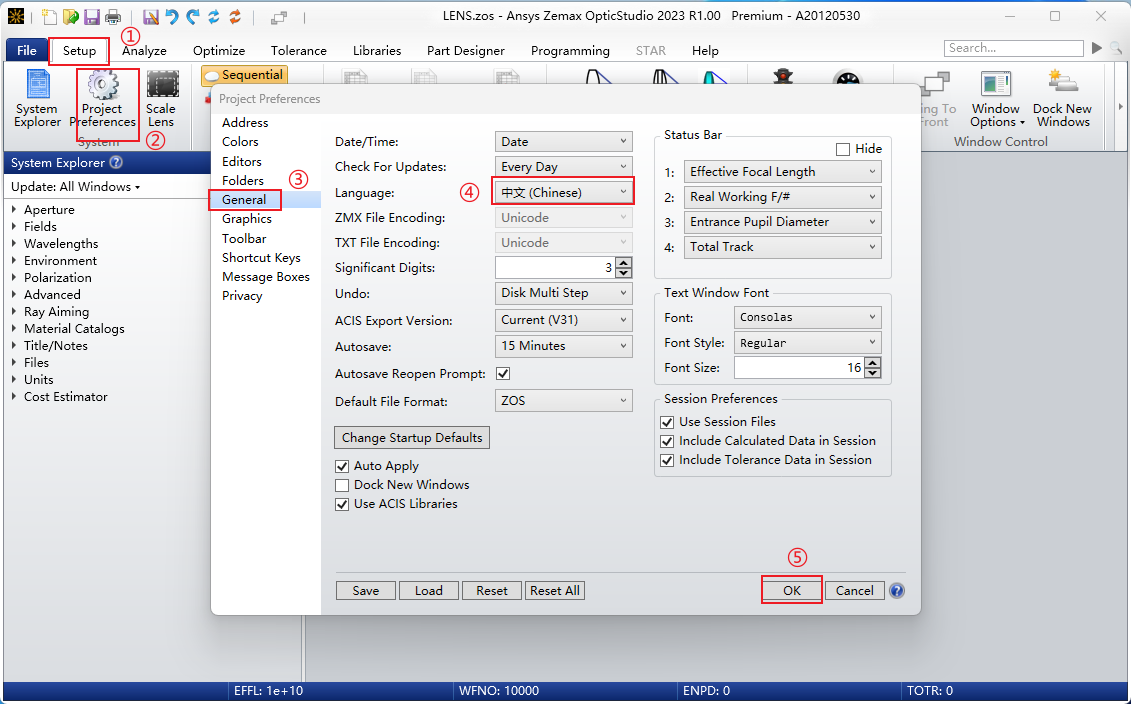Viewport: 1131px width, 704px height.
Task: Toggle the Sequential mode button
Action: pos(245,75)
